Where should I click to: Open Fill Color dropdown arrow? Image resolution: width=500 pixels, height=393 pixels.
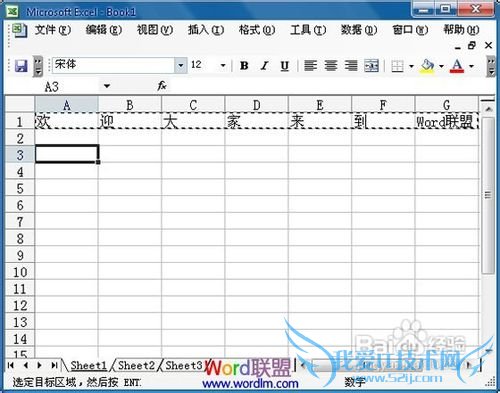point(441,66)
